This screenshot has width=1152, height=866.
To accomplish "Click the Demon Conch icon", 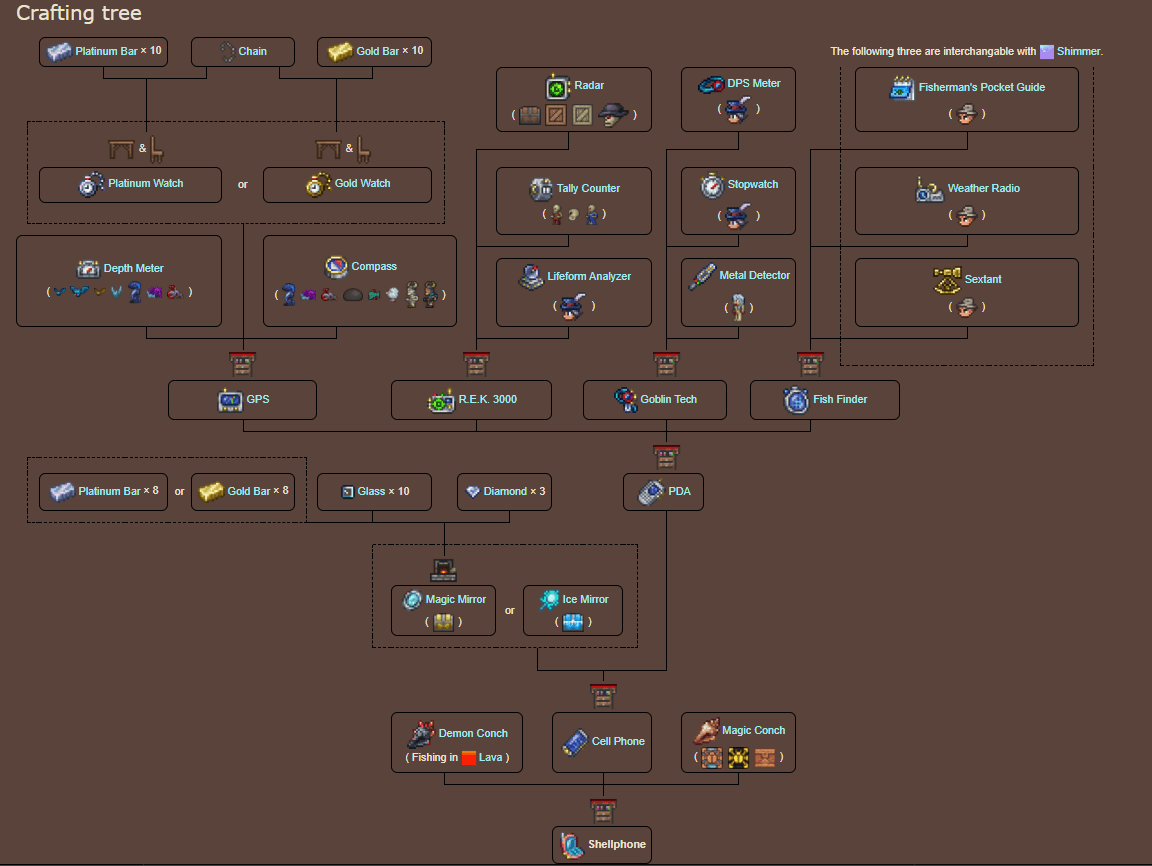I will [420, 735].
